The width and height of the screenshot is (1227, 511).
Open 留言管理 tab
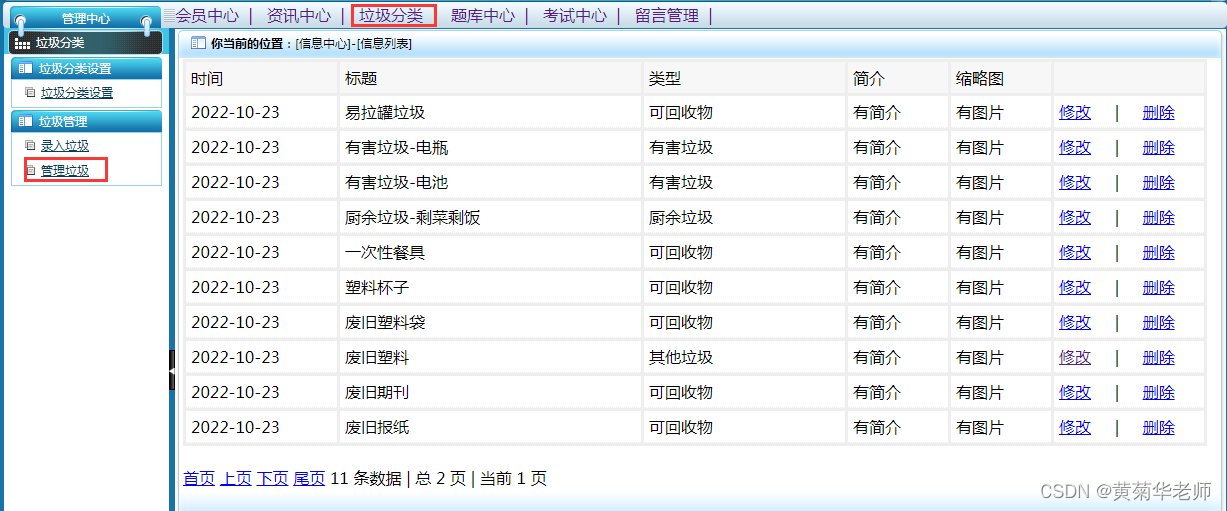tap(667, 15)
